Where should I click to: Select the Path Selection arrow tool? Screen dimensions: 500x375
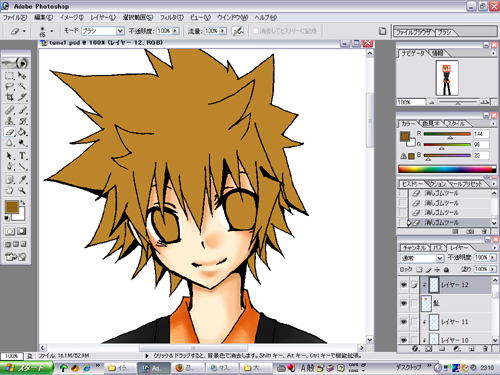[x=9, y=156]
